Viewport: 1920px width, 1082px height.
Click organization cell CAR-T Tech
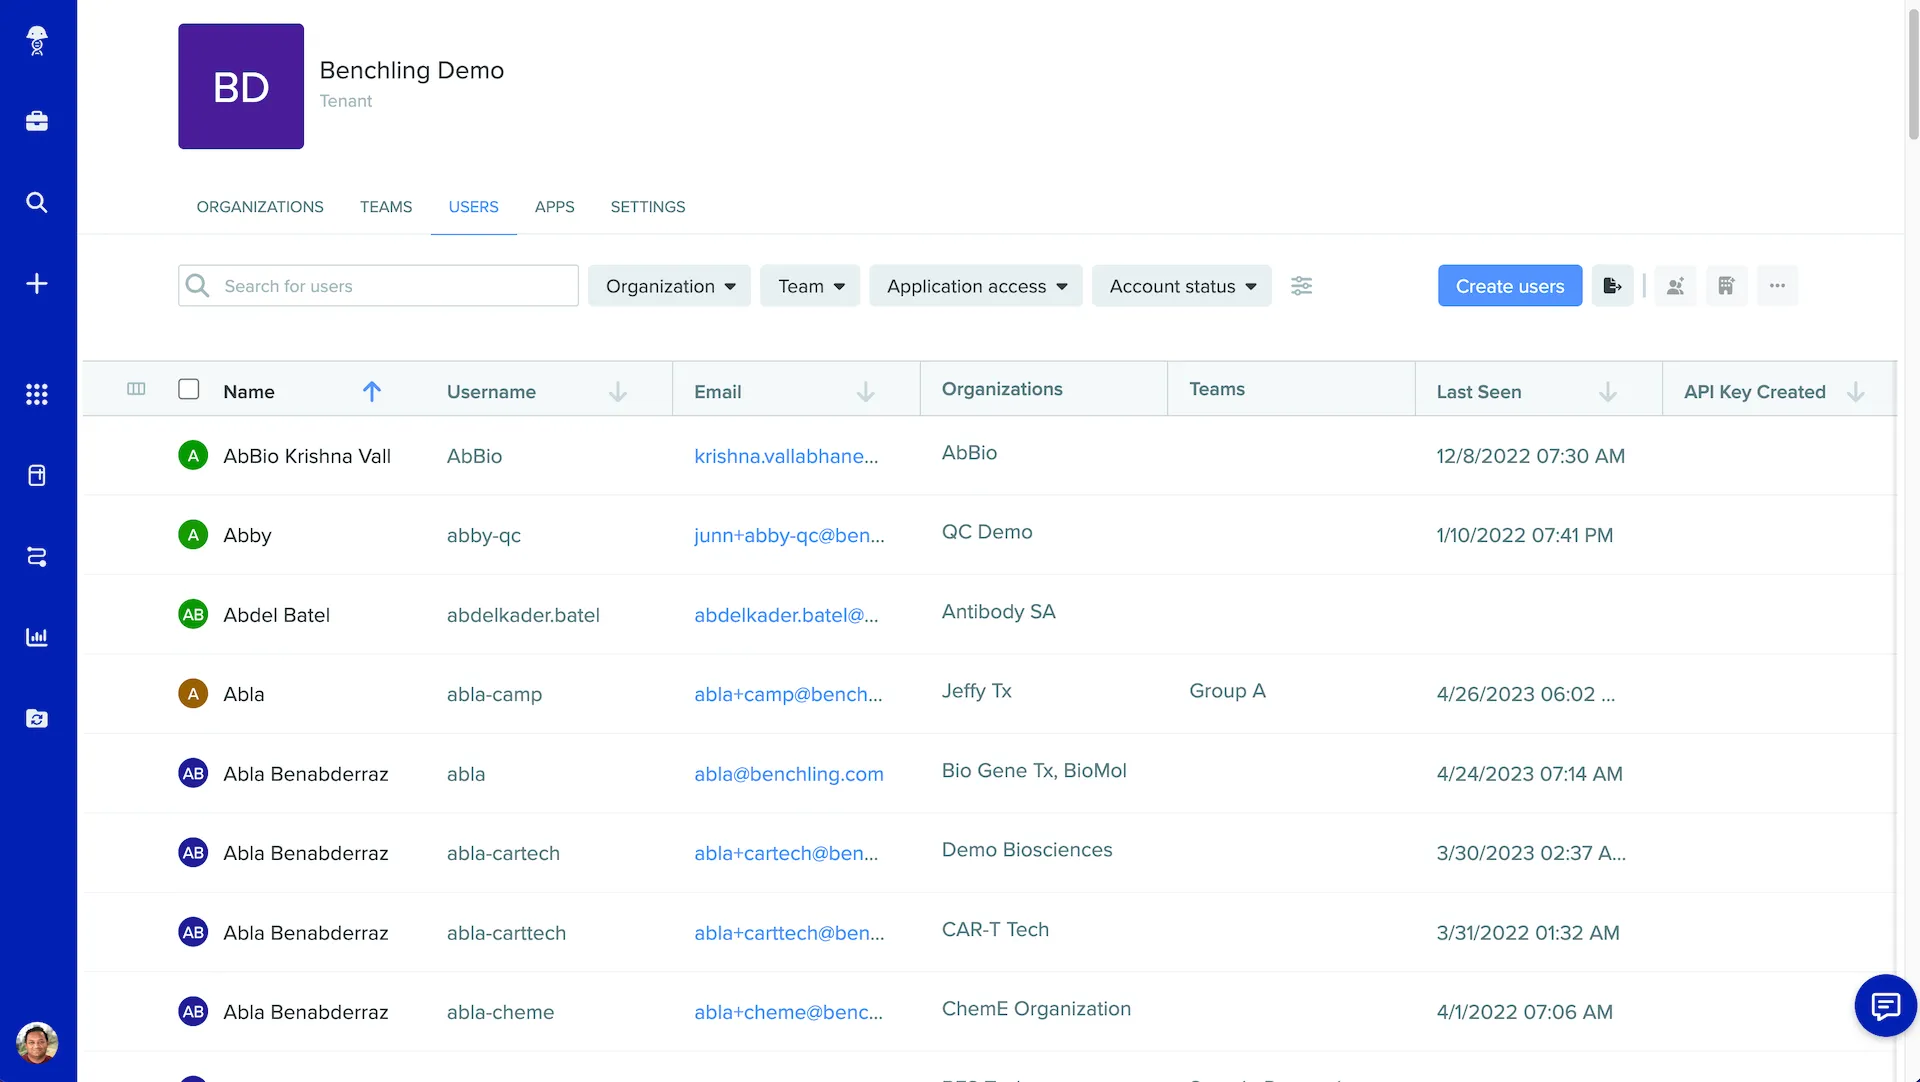click(x=995, y=929)
